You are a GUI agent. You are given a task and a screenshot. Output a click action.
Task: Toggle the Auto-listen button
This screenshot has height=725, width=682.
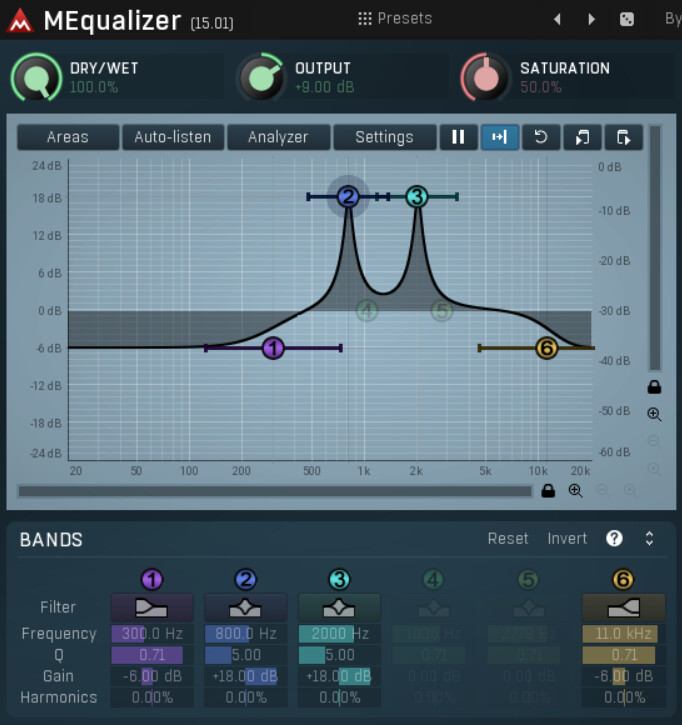click(x=173, y=137)
